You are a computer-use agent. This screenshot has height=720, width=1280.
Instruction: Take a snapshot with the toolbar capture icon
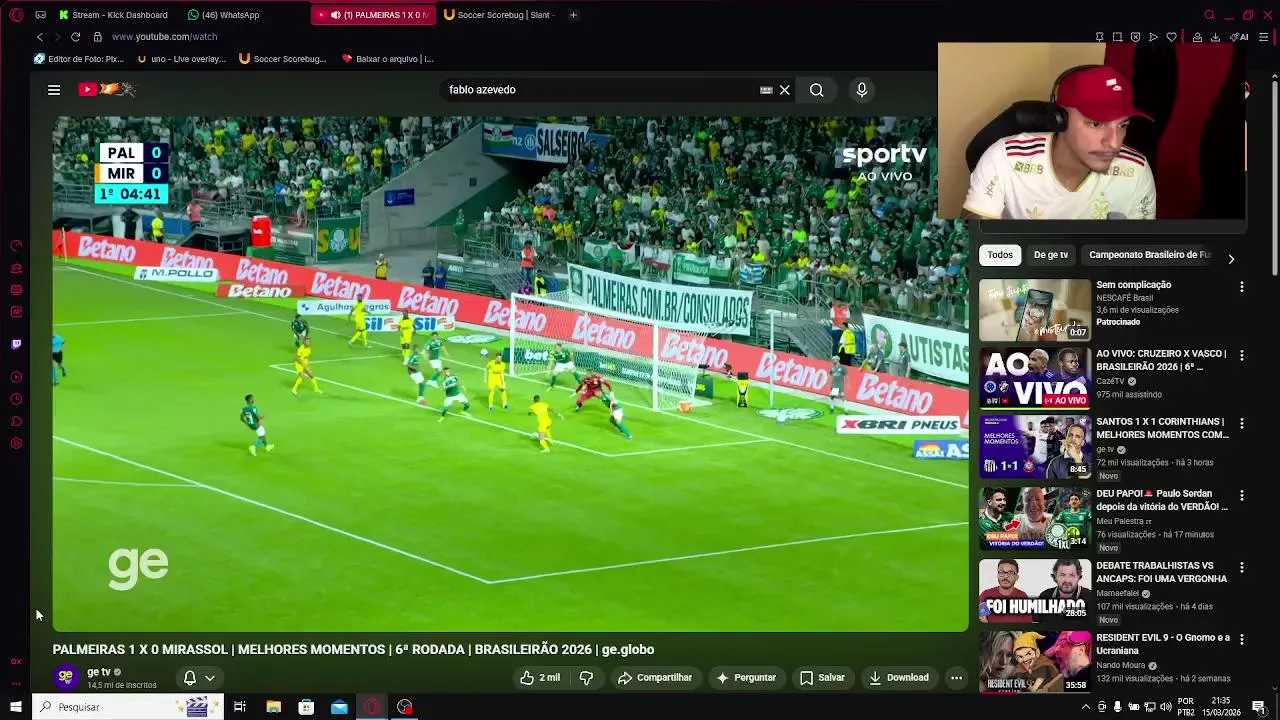coord(1117,37)
